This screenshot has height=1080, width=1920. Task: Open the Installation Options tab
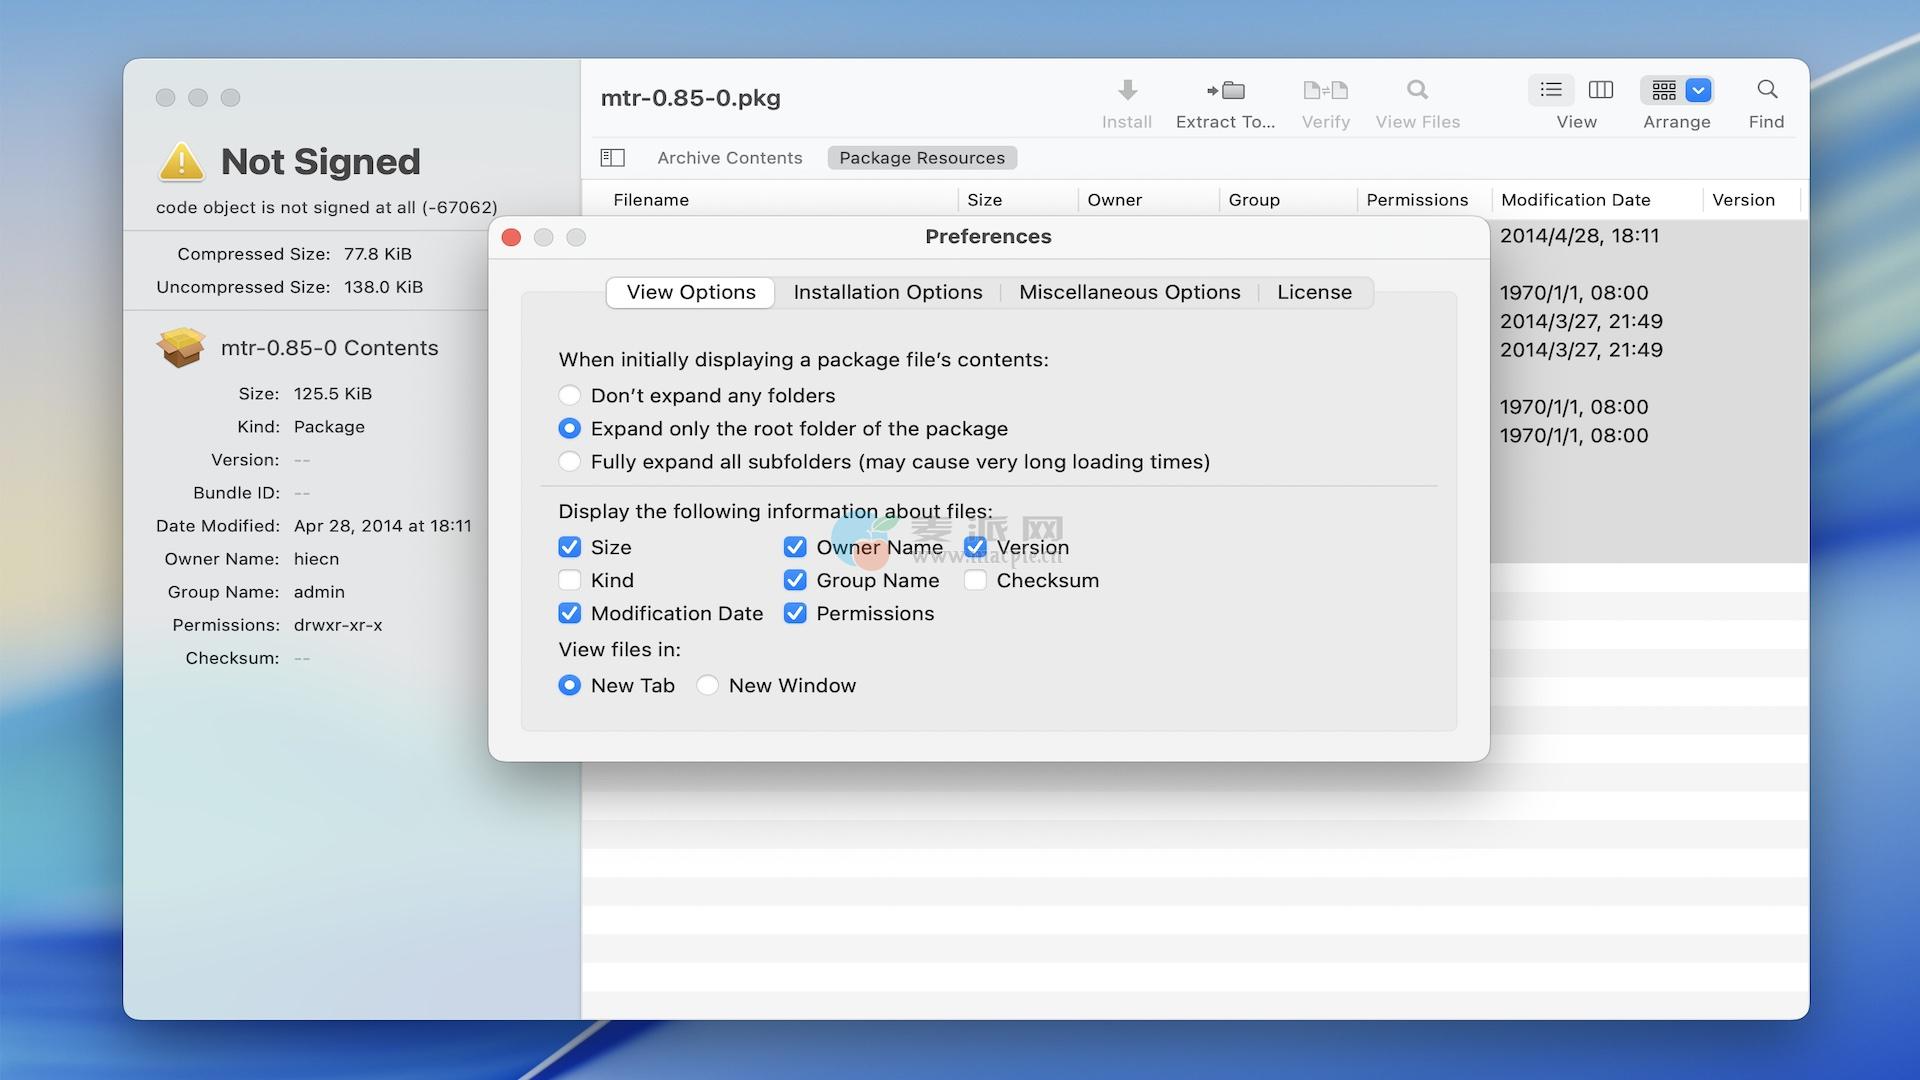pos(887,292)
